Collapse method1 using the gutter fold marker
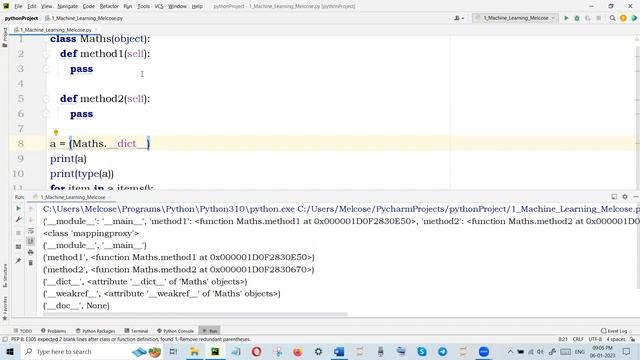The width and height of the screenshot is (640, 360). (46, 54)
